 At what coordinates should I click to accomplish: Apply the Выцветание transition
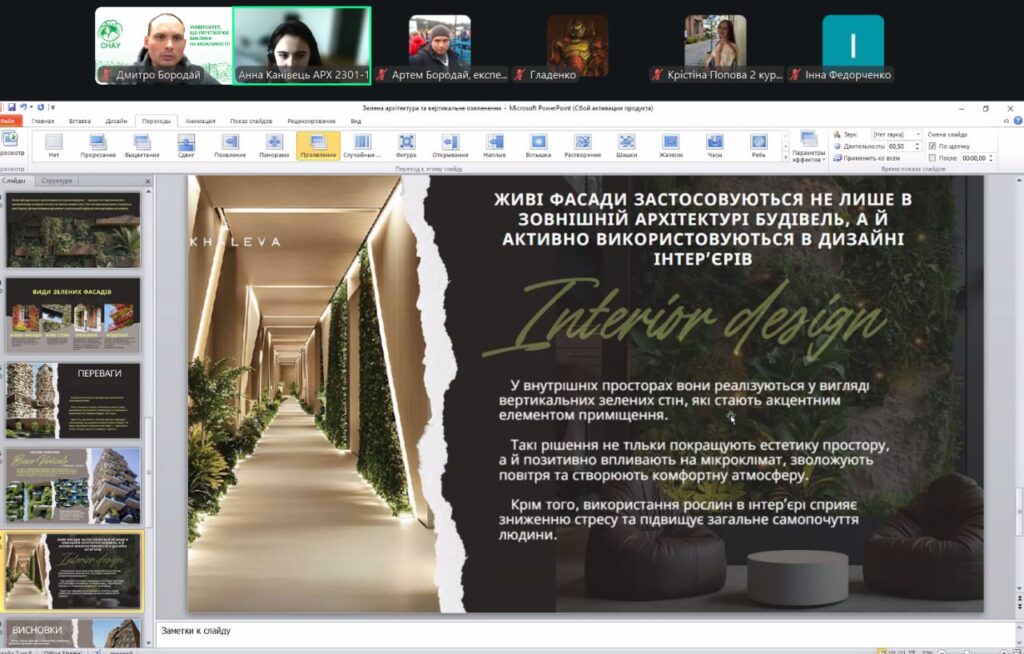142,145
